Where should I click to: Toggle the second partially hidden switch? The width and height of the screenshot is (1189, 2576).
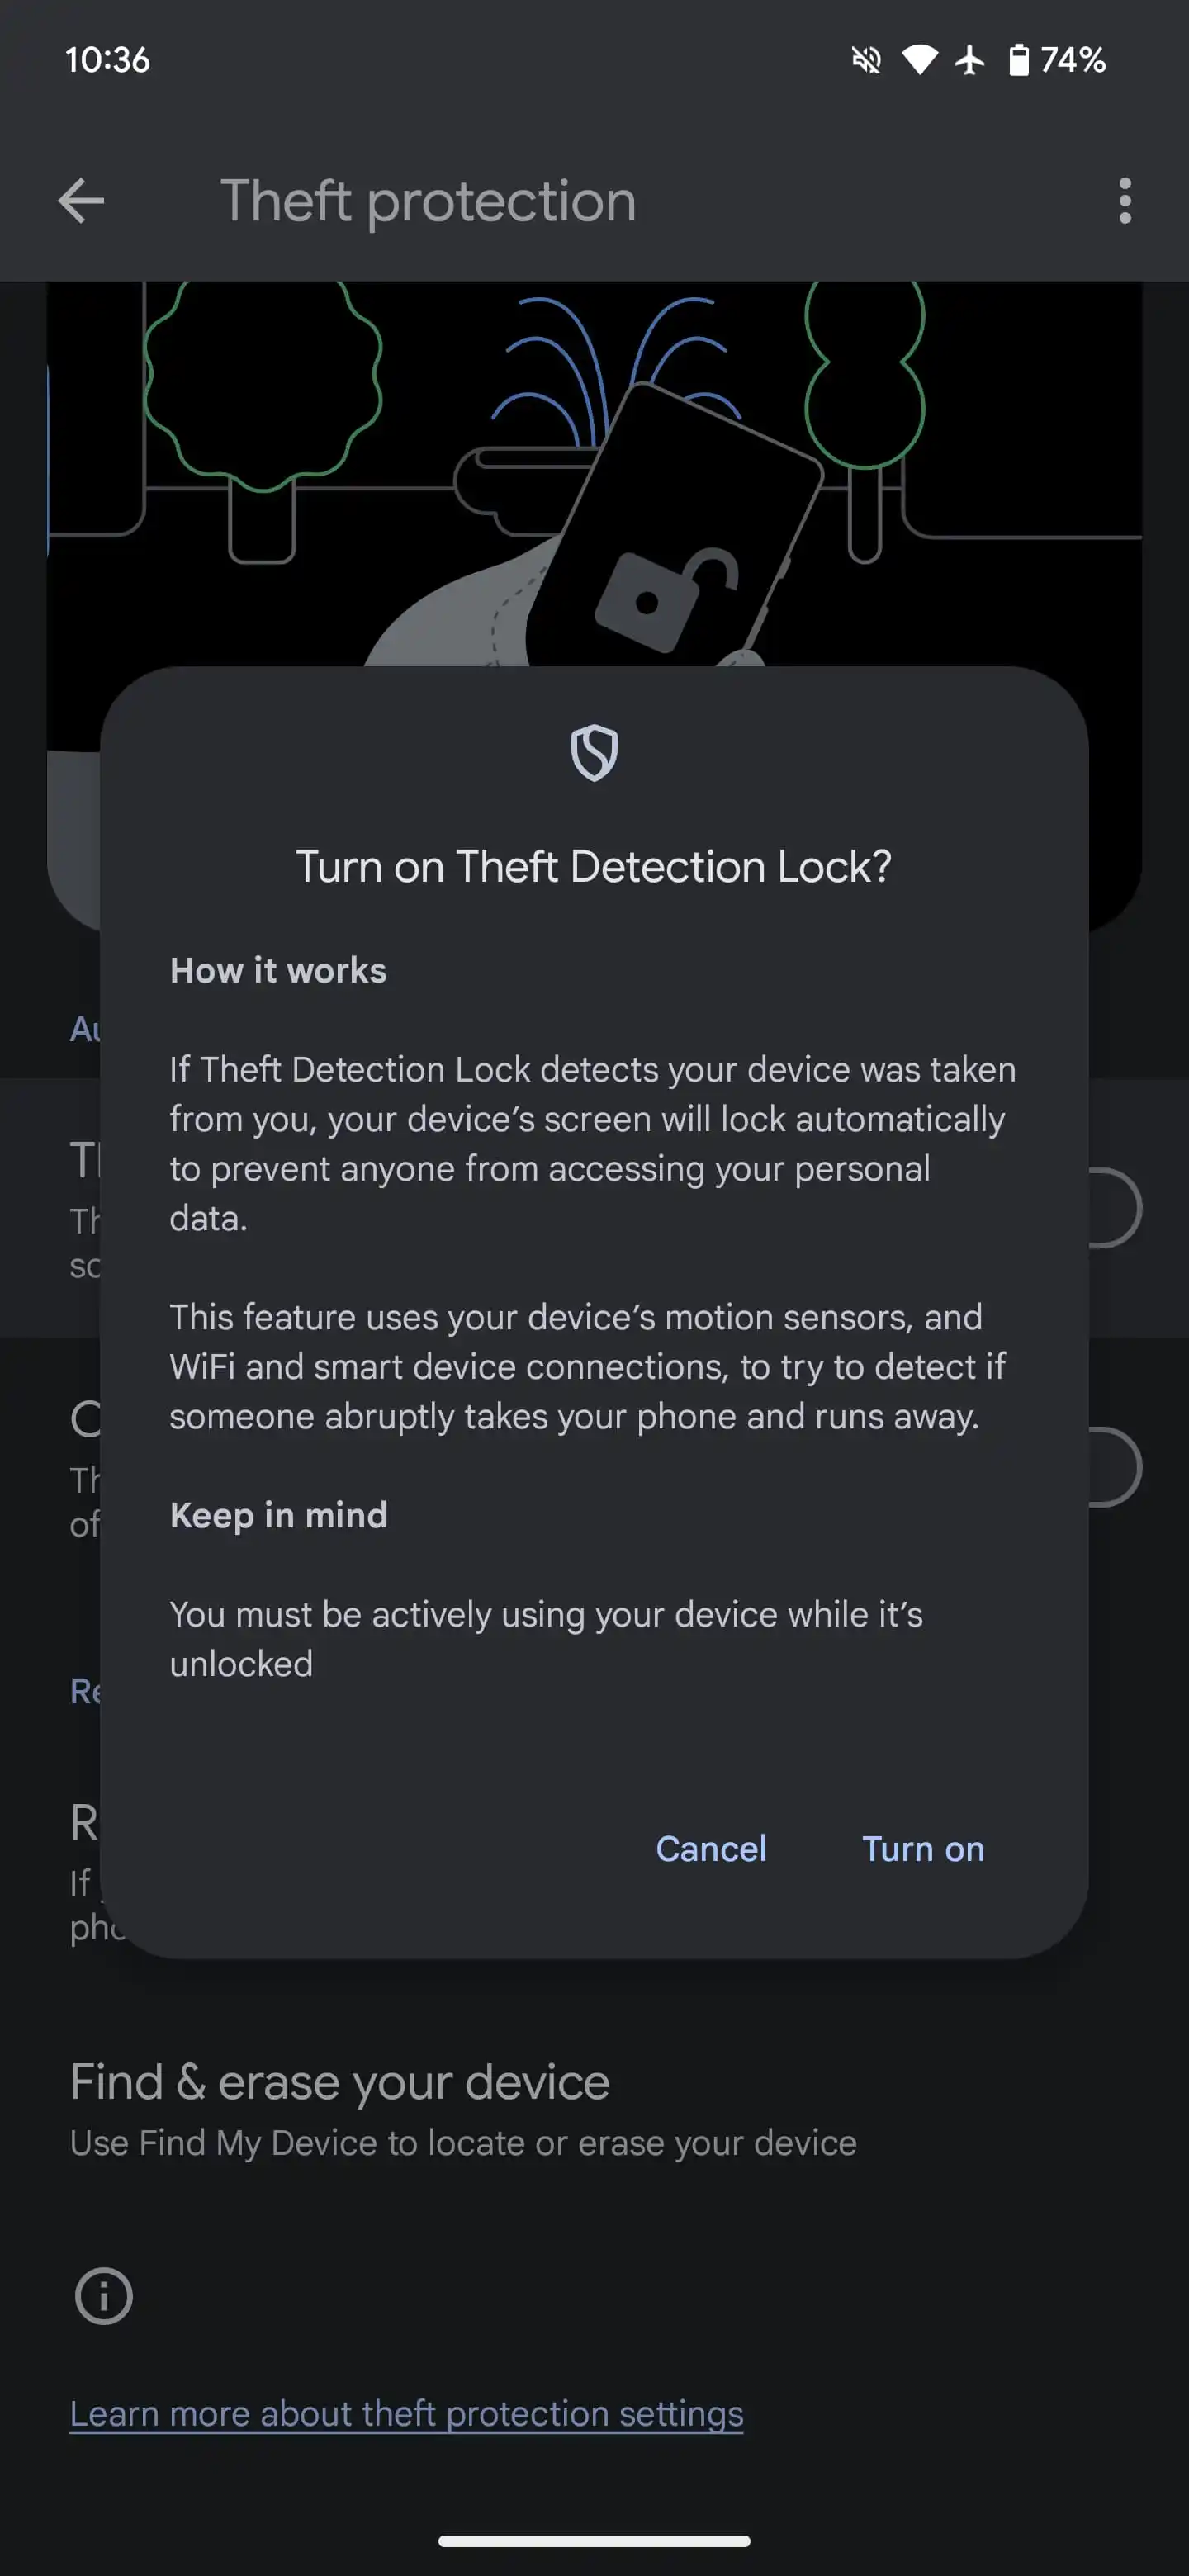[x=1114, y=1467]
